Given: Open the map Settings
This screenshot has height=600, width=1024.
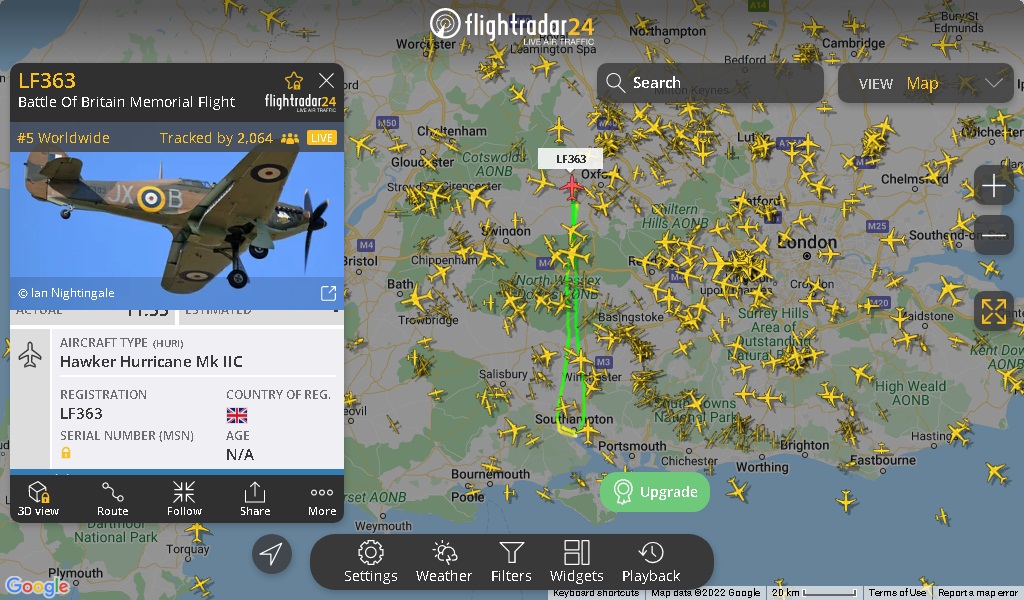Looking at the screenshot, I should pos(370,561).
